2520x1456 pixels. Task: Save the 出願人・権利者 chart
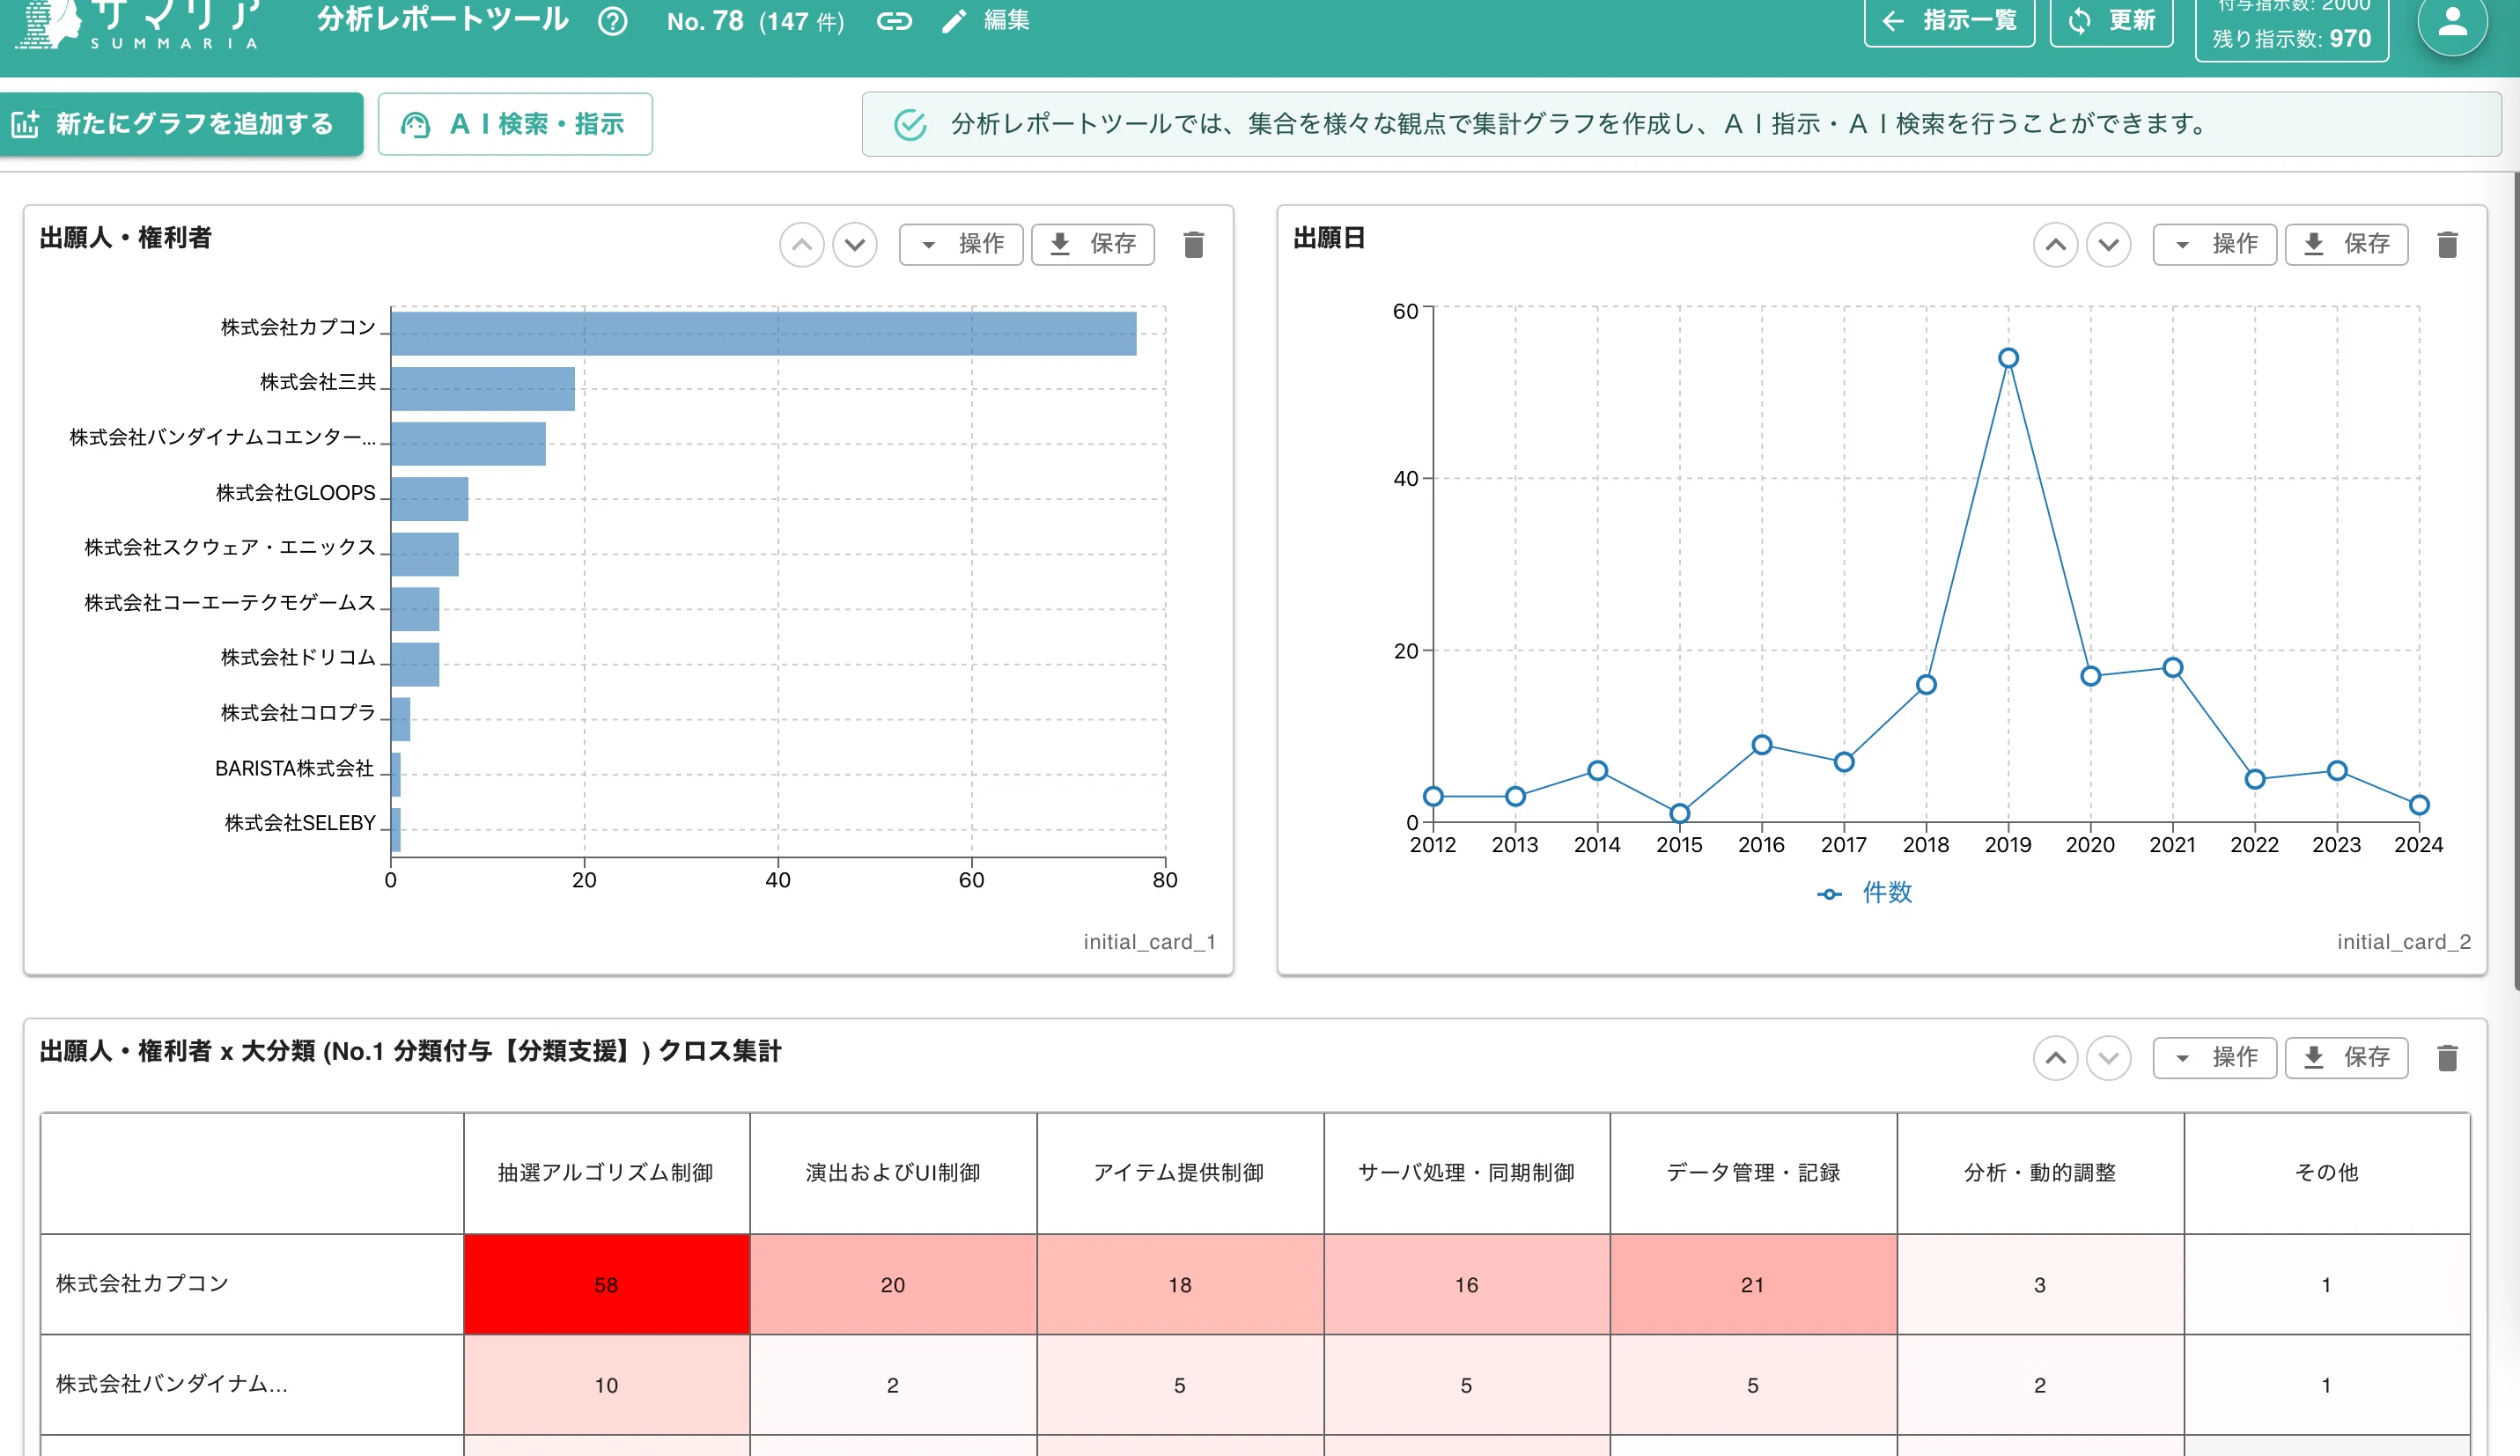point(1093,245)
